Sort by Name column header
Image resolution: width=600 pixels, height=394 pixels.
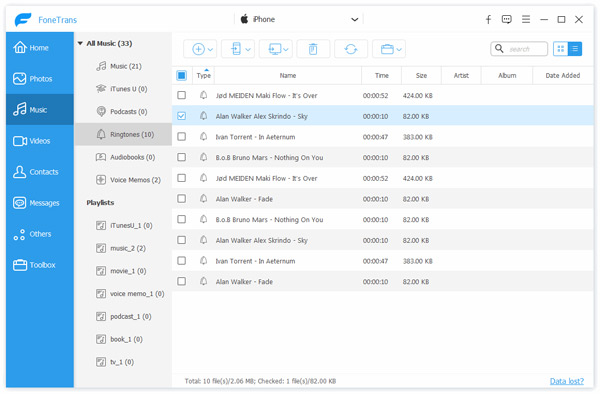coord(288,75)
